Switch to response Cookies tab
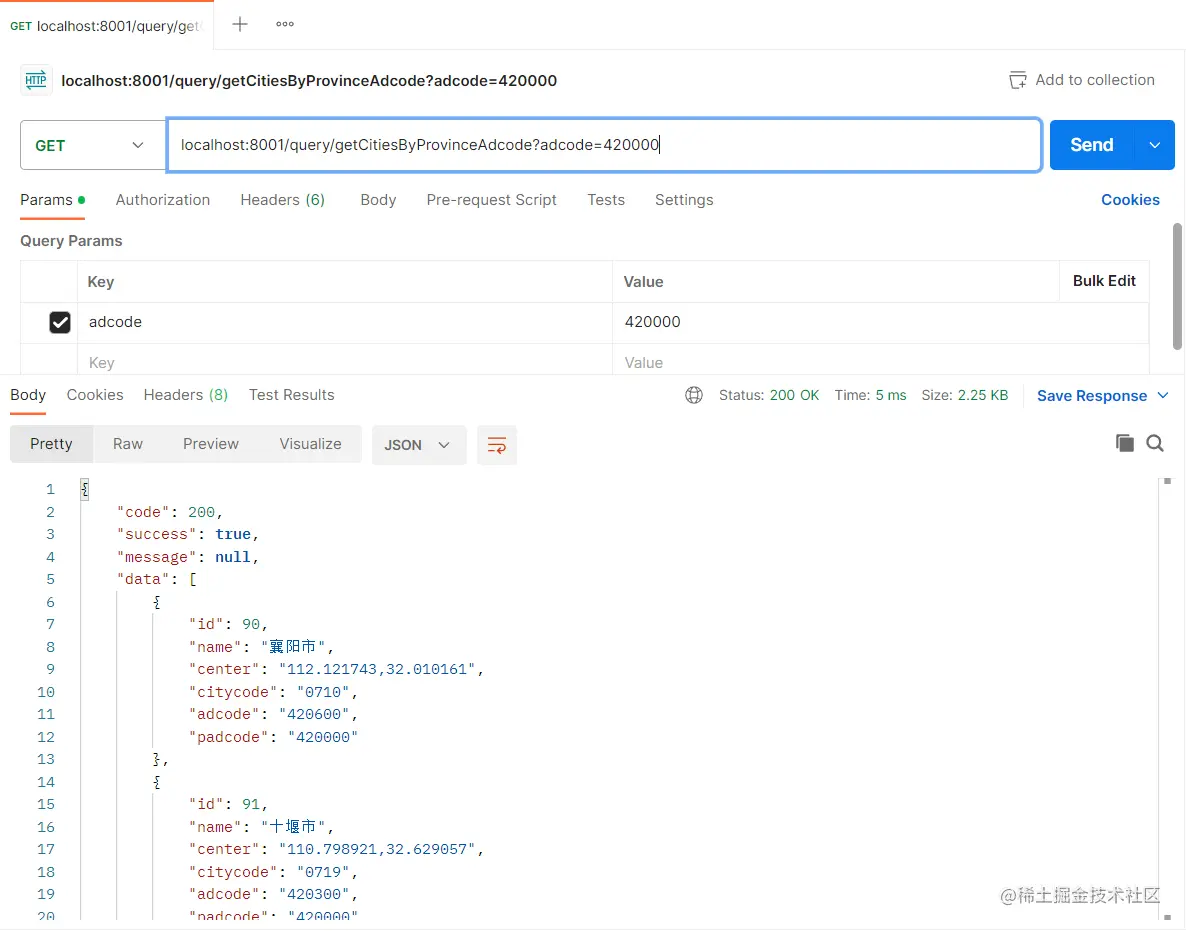This screenshot has height=931, width=1186. [x=95, y=395]
